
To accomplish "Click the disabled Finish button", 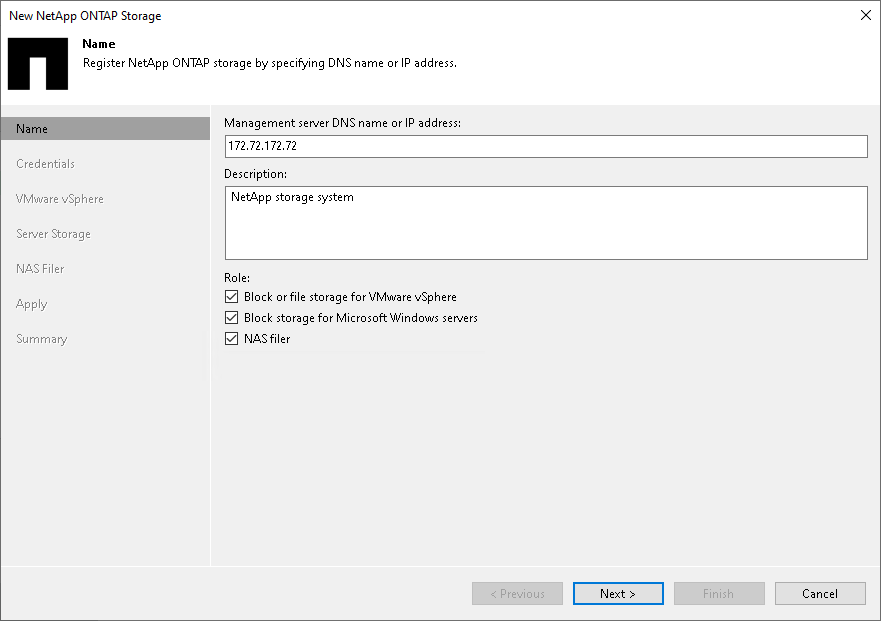I will 719,593.
